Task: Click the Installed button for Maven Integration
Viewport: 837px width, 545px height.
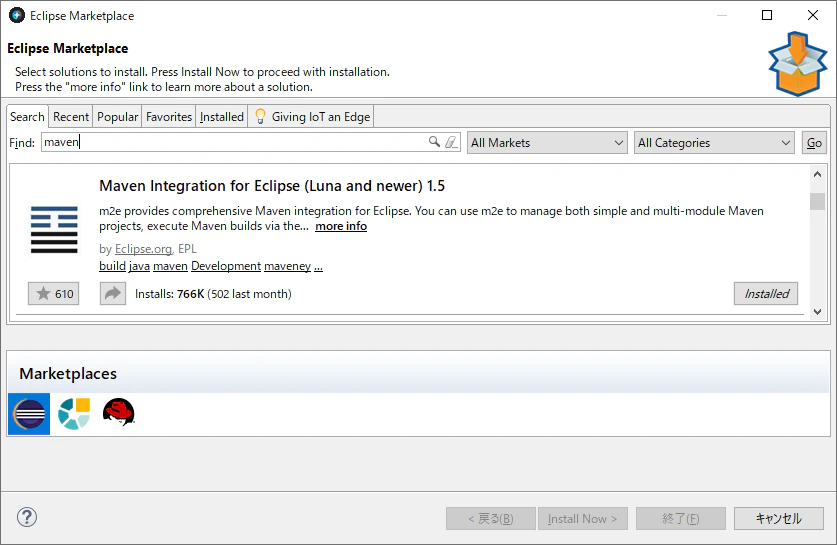Action: 766,294
